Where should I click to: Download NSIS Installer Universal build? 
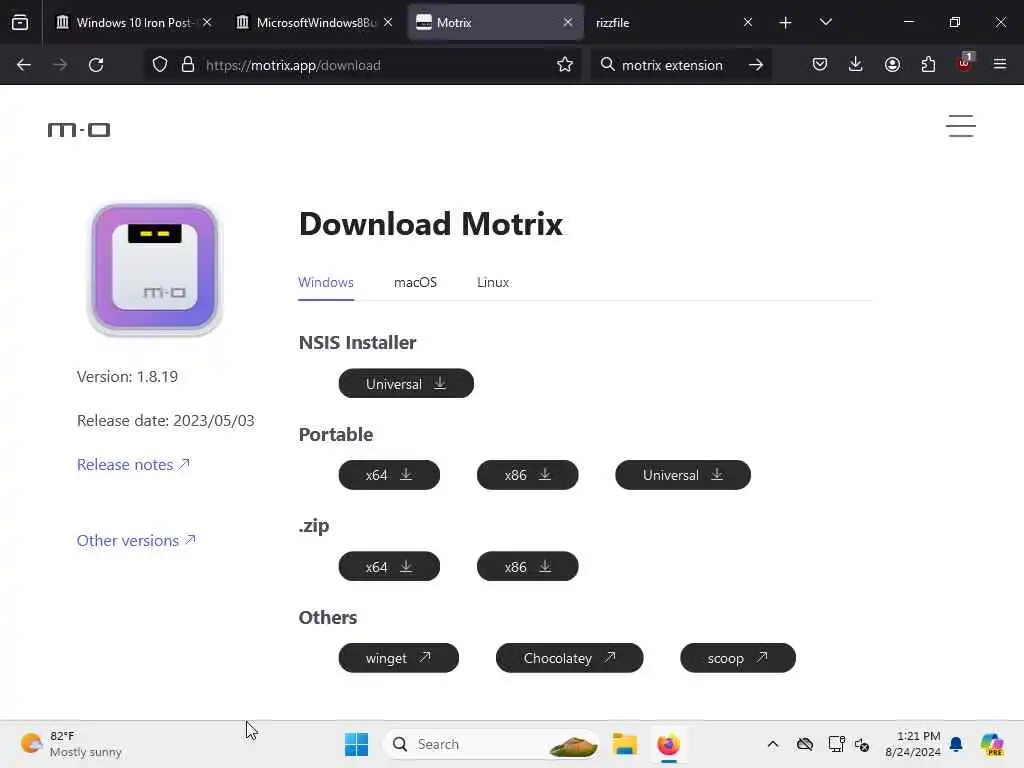(406, 384)
